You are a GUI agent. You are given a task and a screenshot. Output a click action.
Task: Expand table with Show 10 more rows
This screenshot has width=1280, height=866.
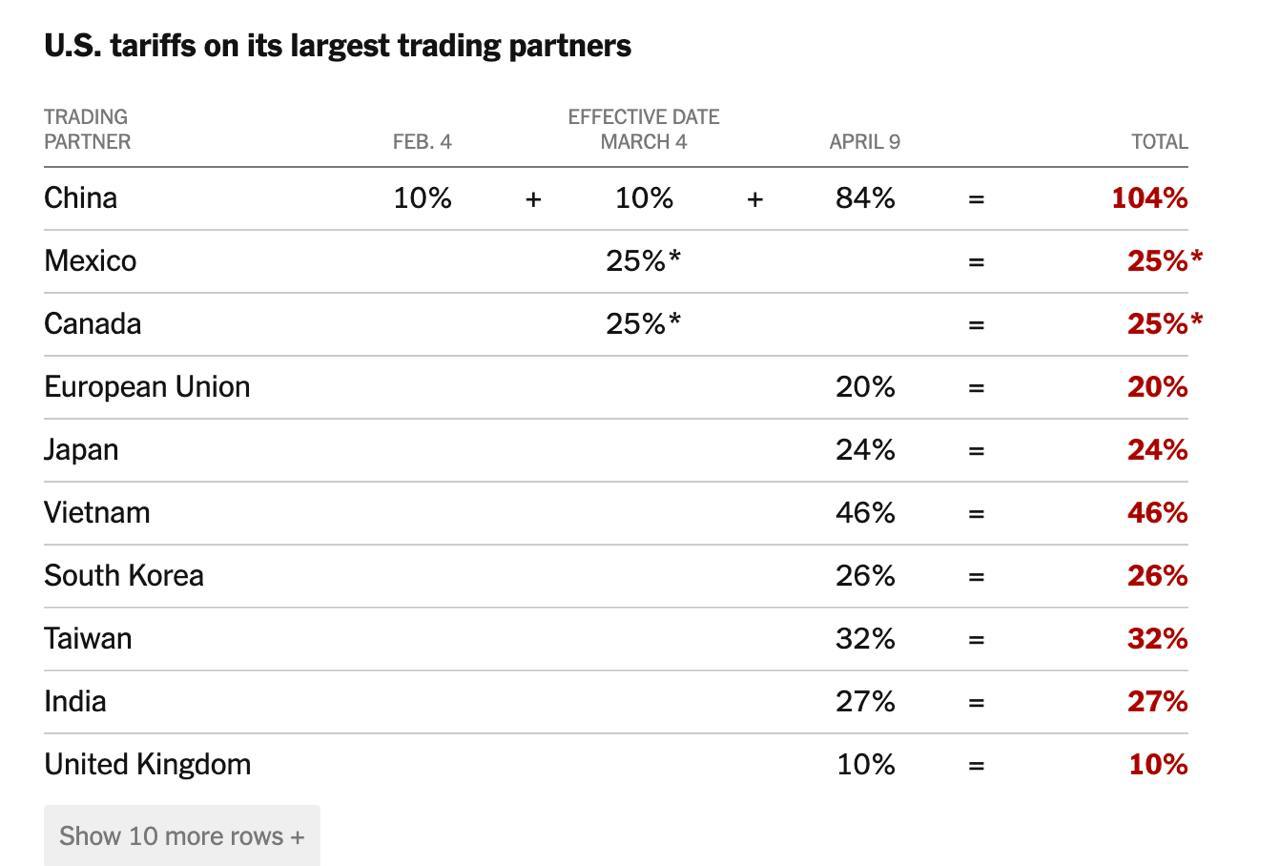pos(181,836)
